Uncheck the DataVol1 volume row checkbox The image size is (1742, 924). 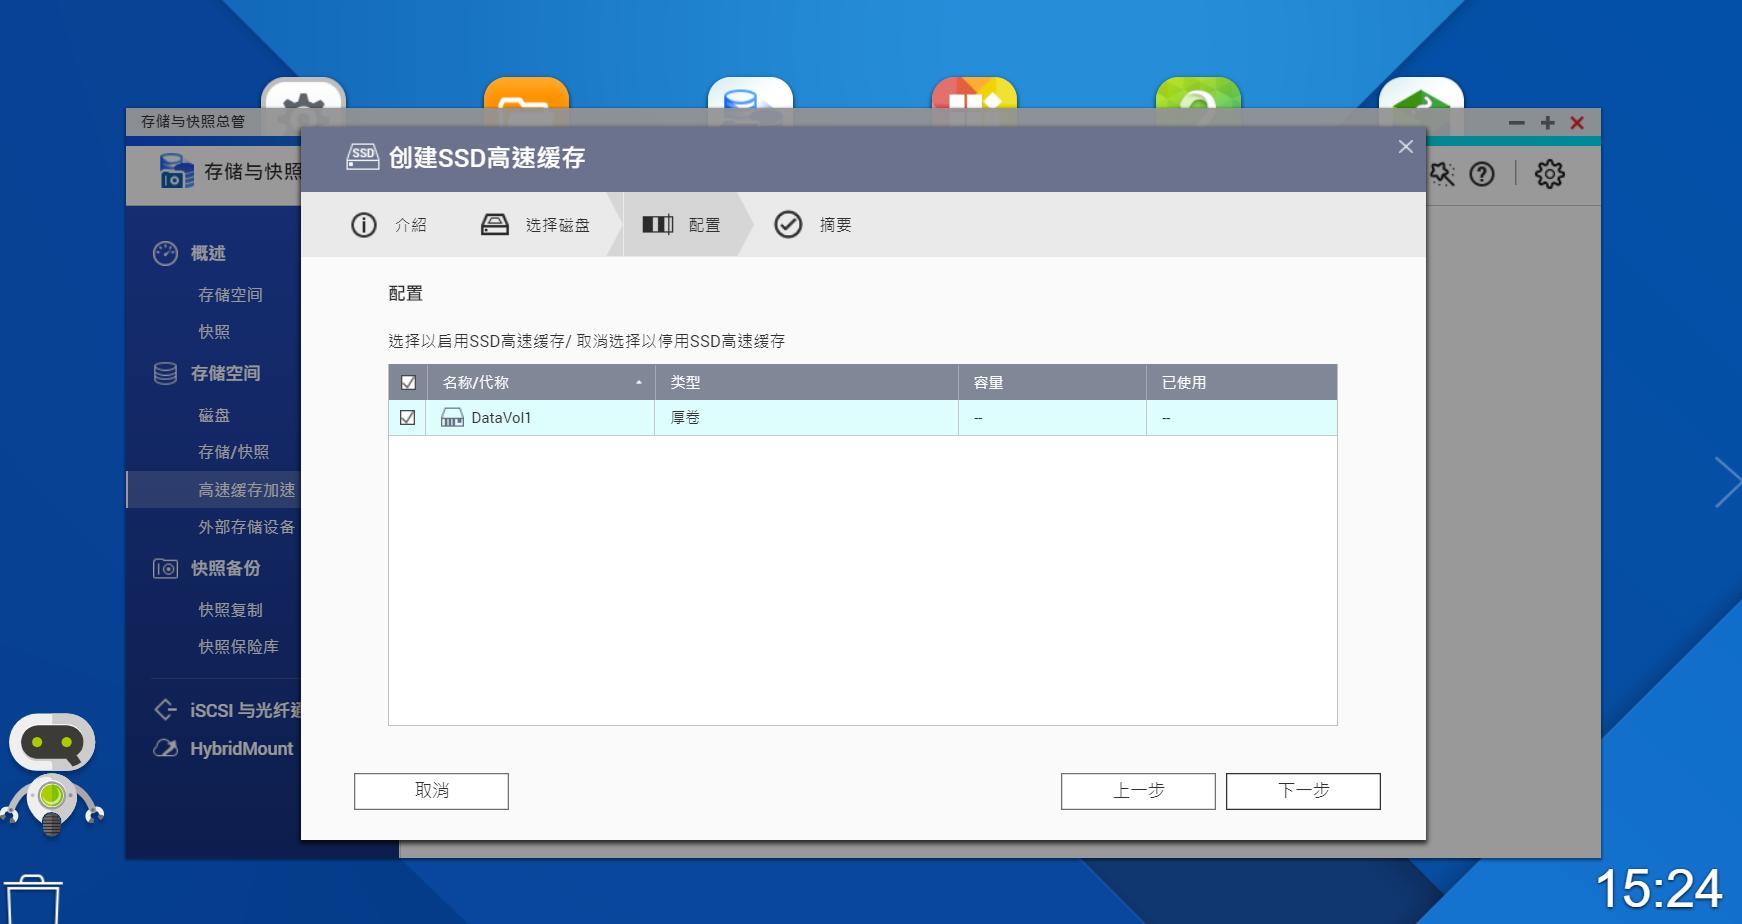tap(406, 418)
